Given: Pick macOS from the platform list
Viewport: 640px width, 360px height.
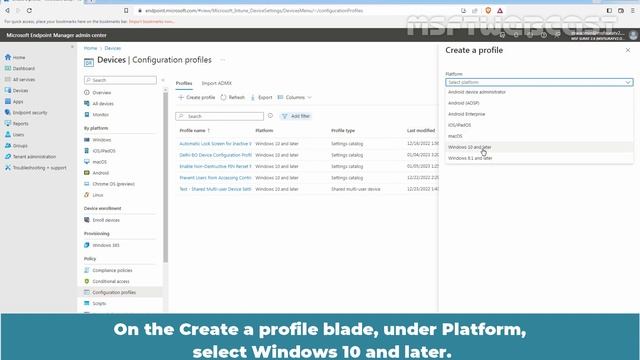Looking at the screenshot, I should click(539, 136).
